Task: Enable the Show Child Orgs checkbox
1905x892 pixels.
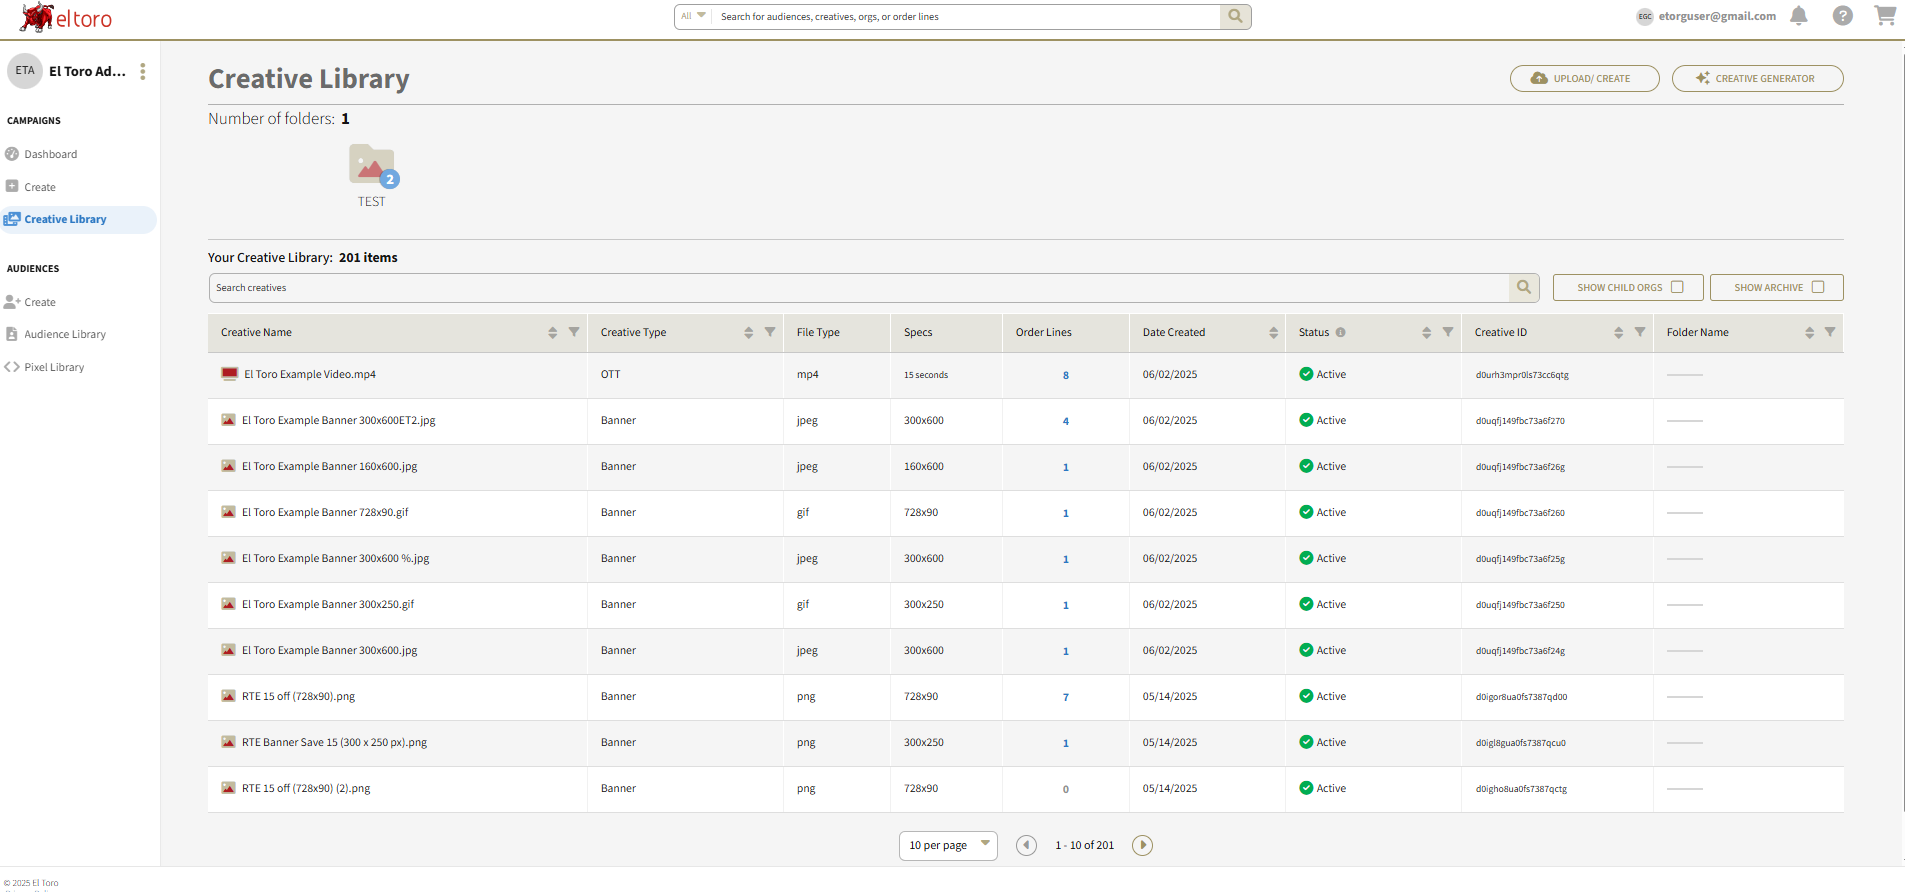Action: [1677, 287]
